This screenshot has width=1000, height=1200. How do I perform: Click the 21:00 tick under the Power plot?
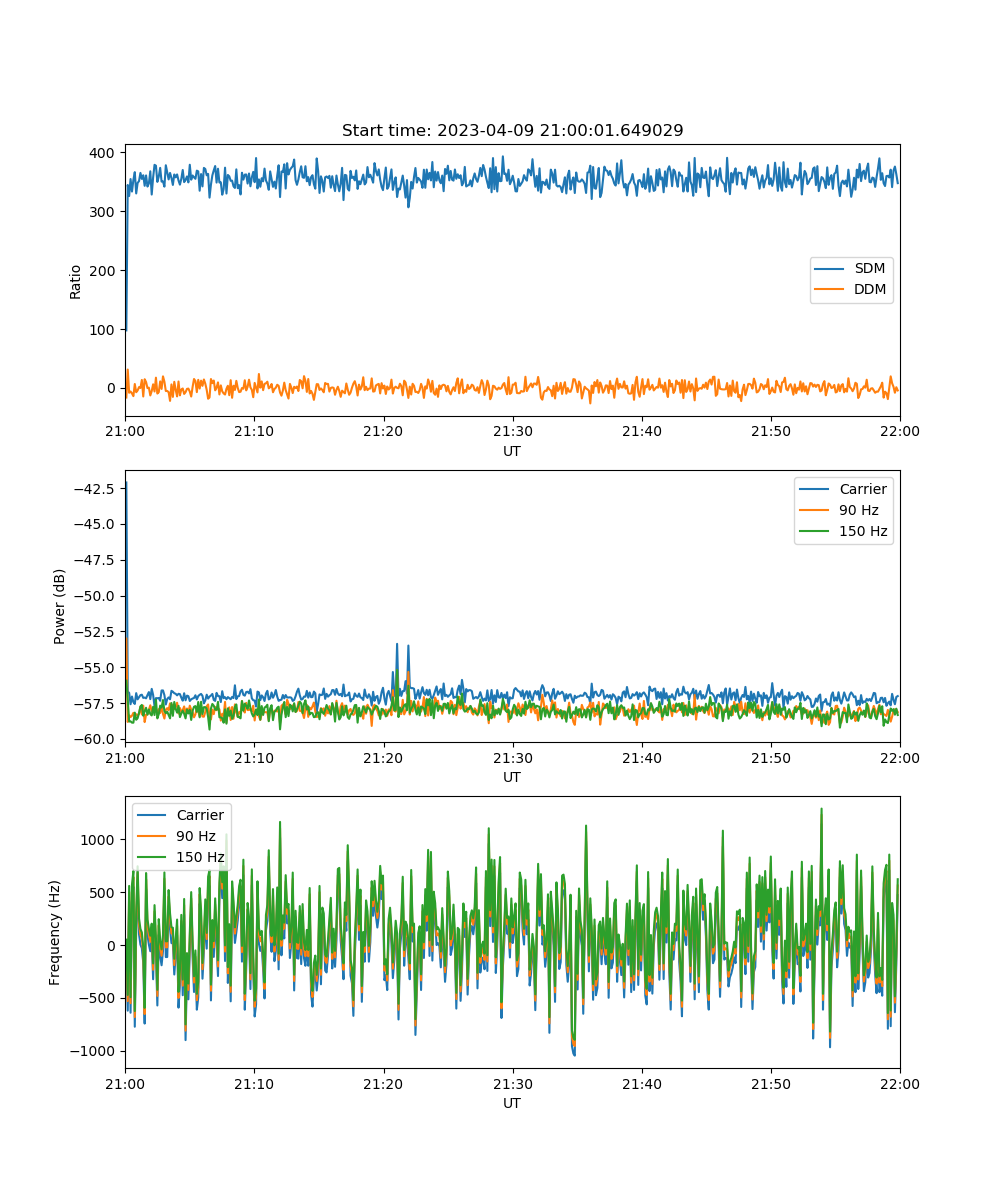pyautogui.click(x=125, y=757)
